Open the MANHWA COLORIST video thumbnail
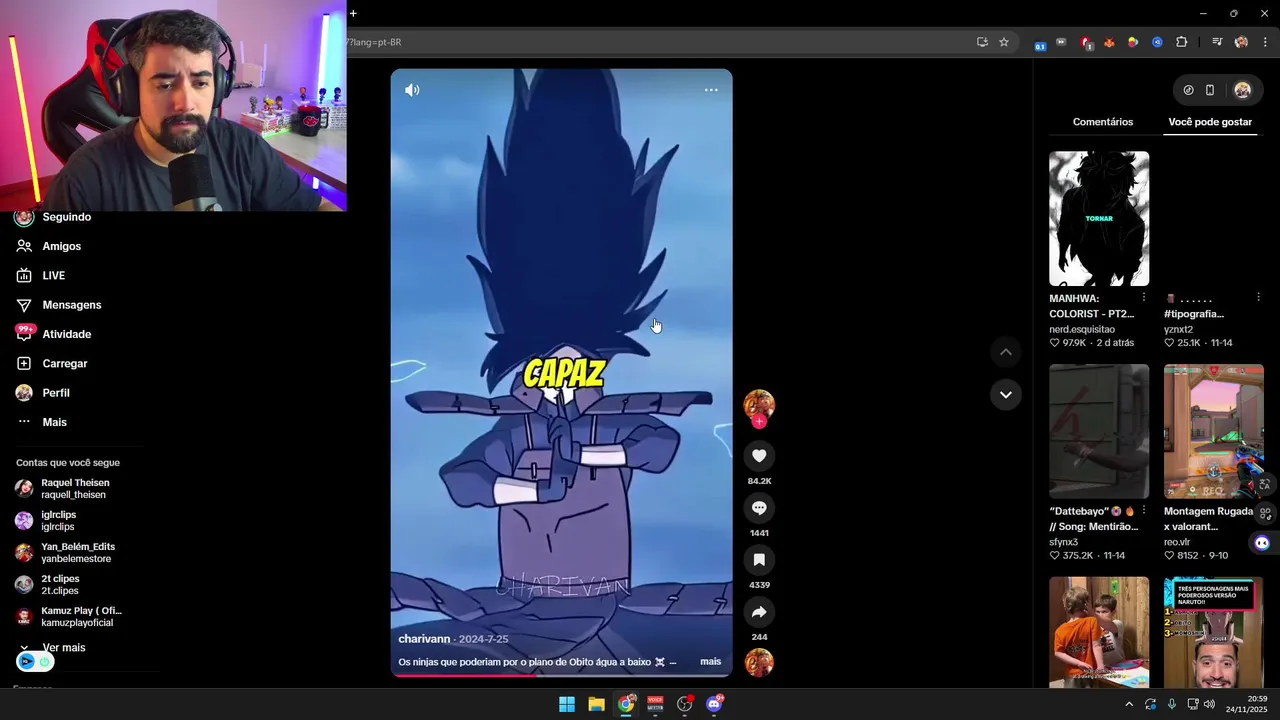 pyautogui.click(x=1099, y=219)
